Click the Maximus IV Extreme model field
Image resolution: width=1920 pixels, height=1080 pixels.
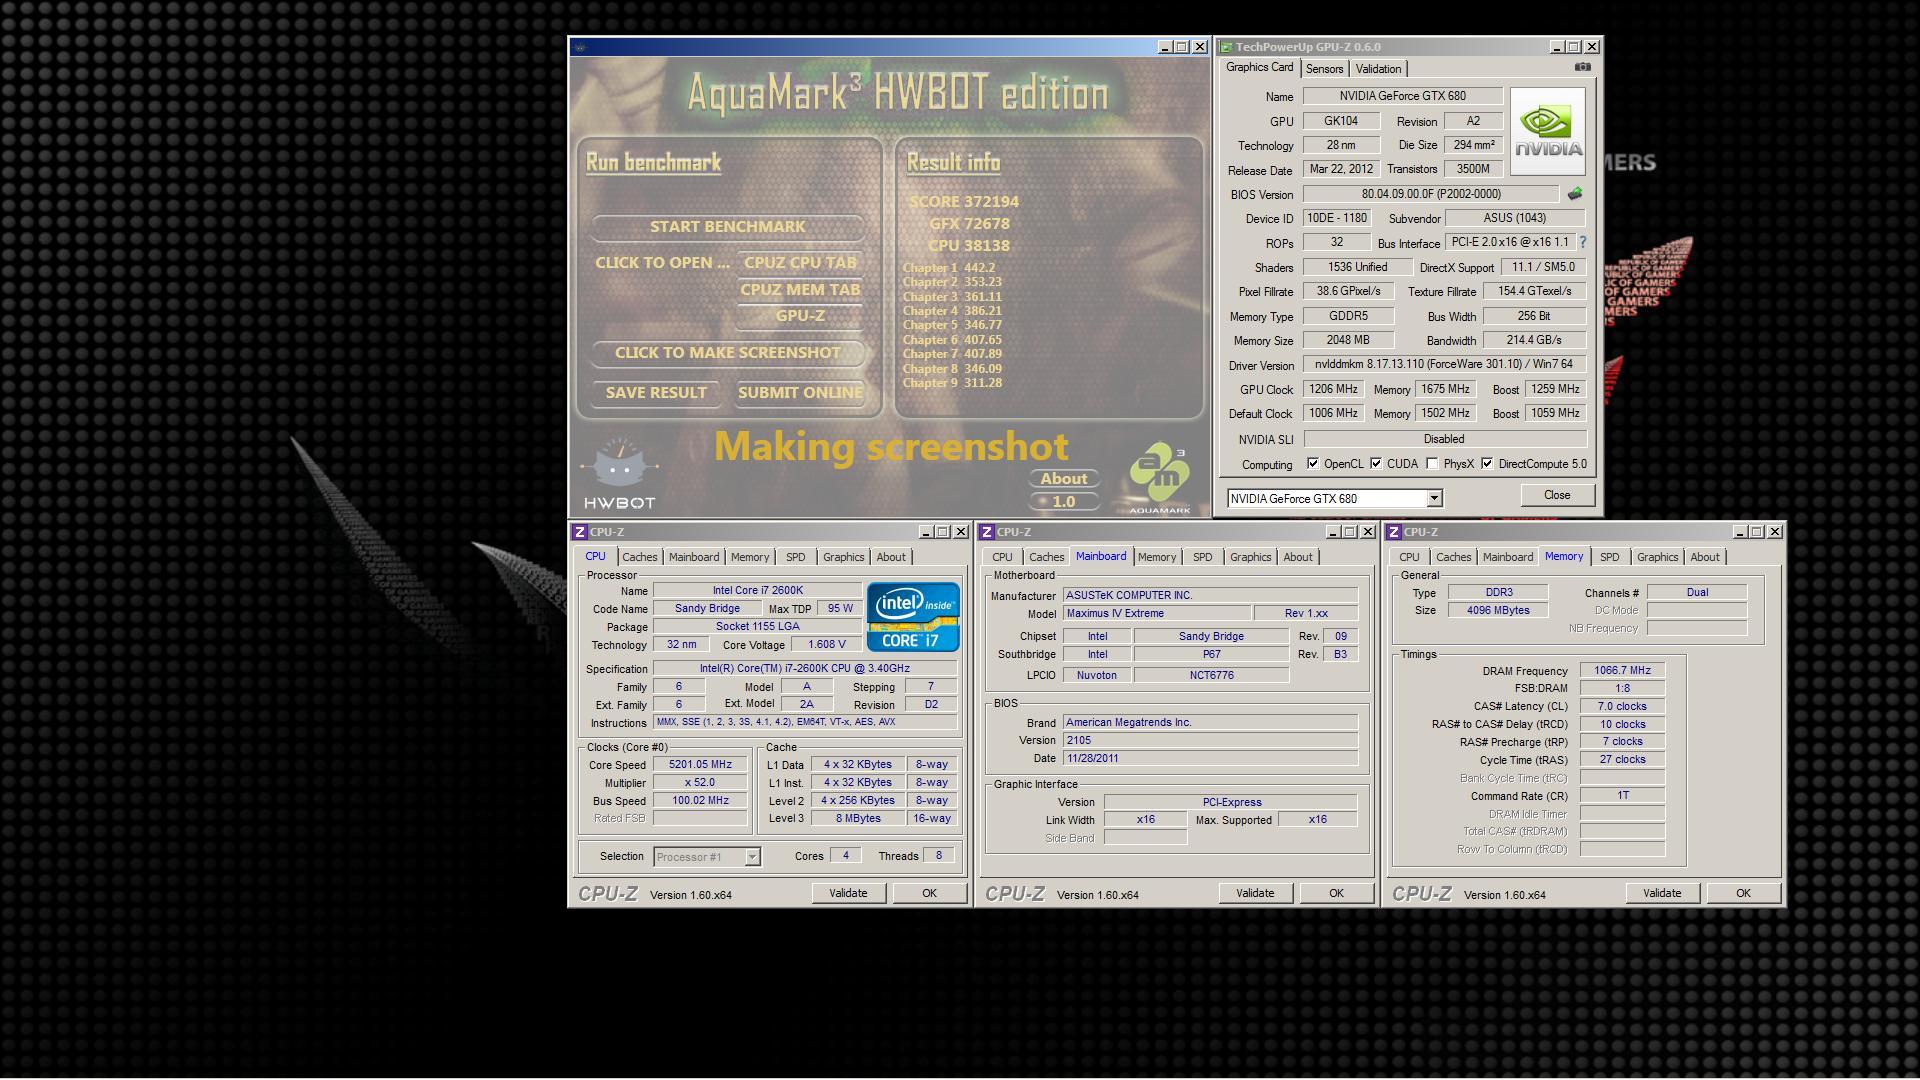[1156, 613]
